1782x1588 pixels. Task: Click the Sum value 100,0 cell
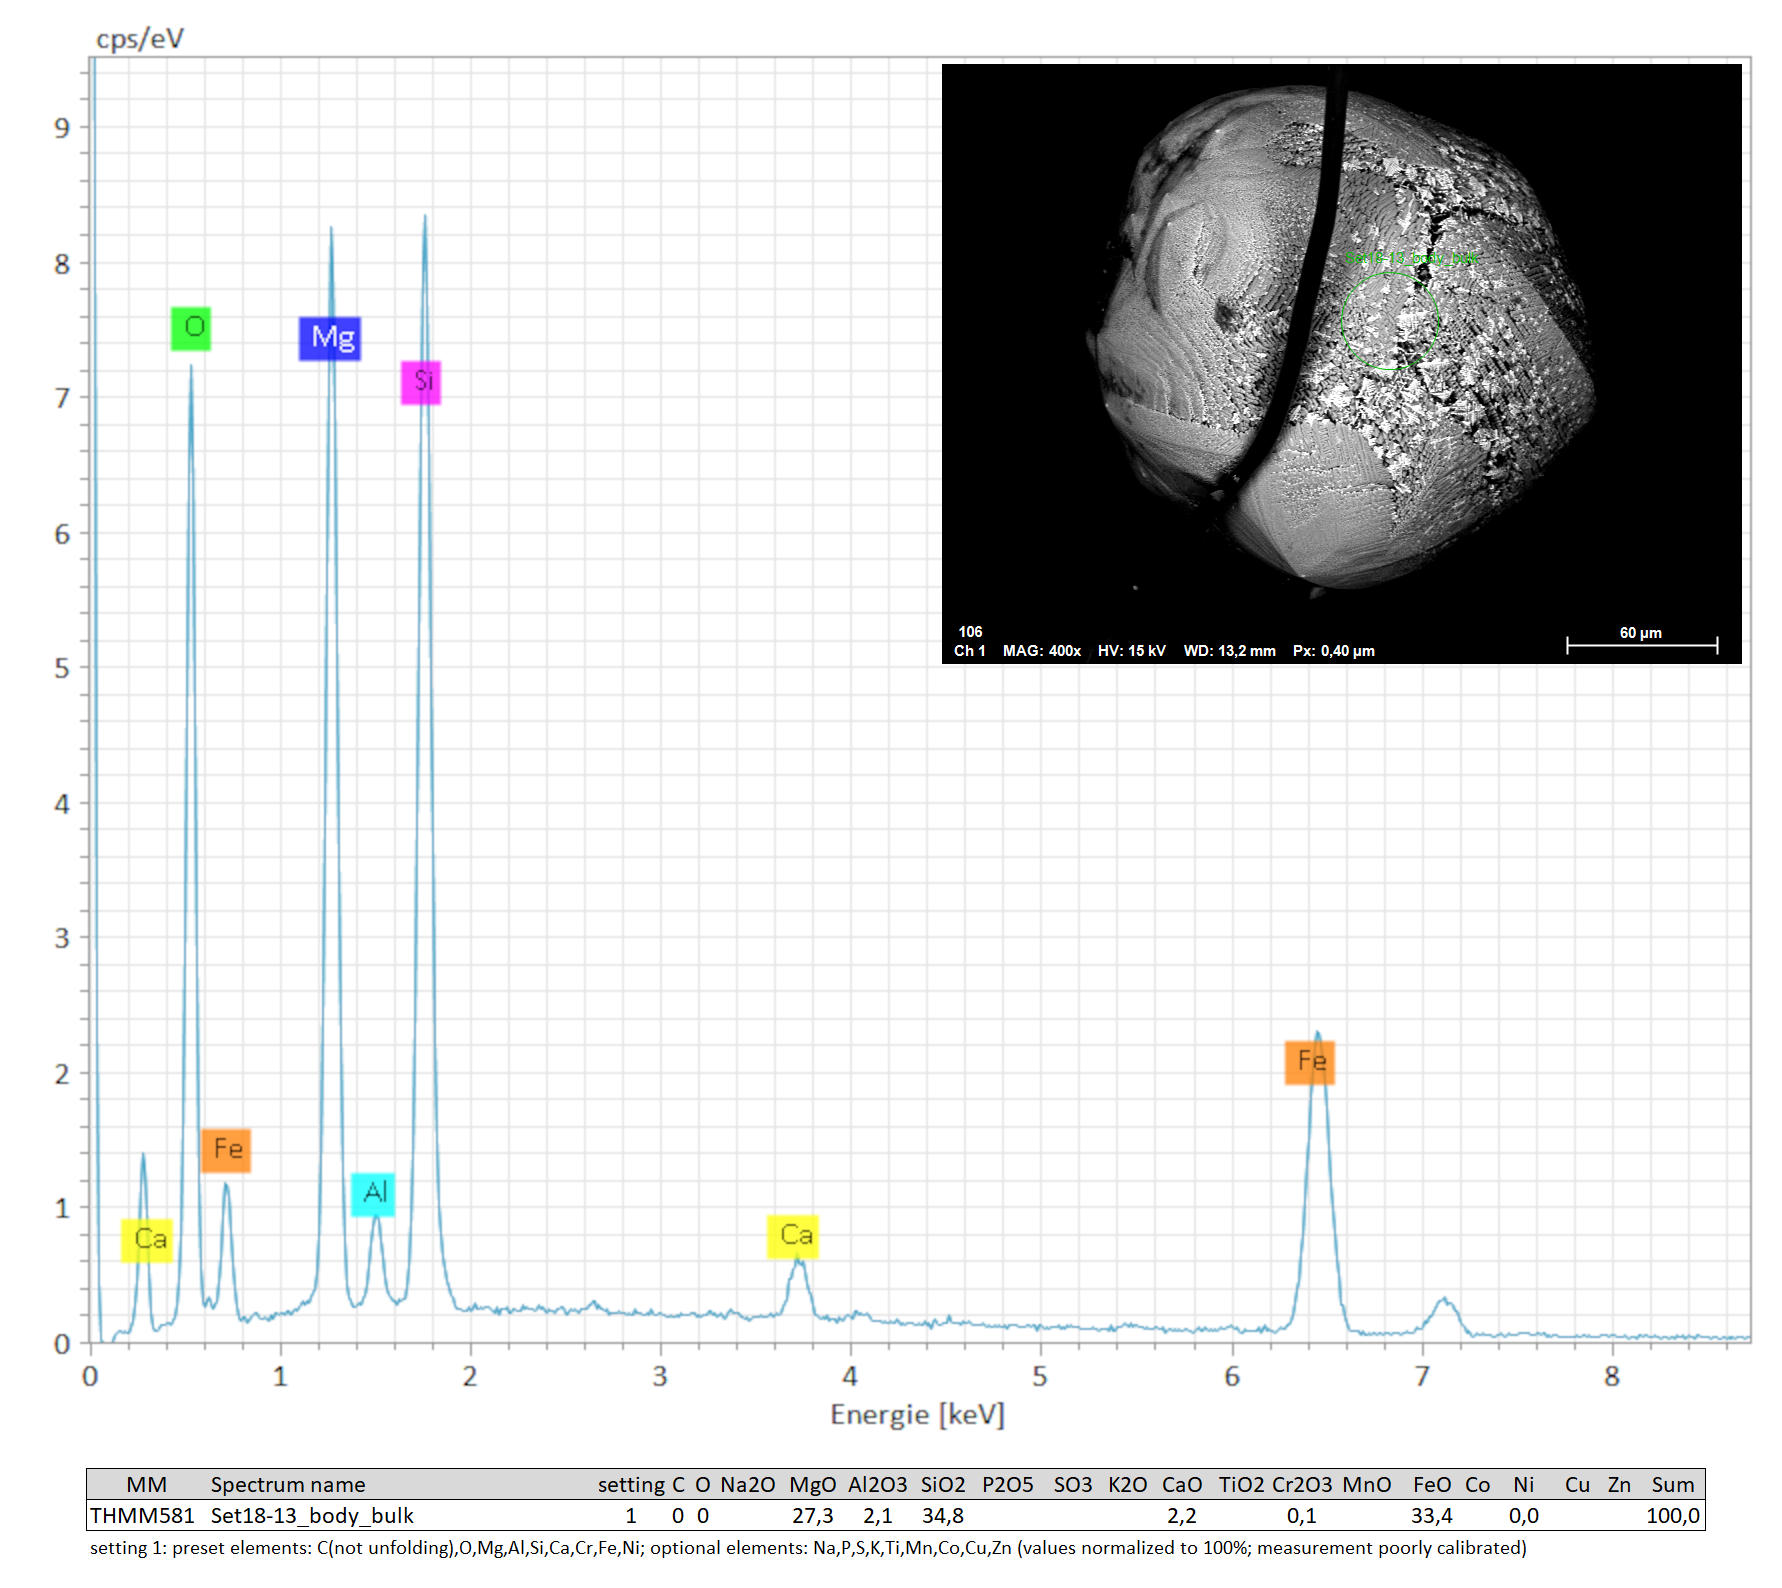point(1672,1516)
